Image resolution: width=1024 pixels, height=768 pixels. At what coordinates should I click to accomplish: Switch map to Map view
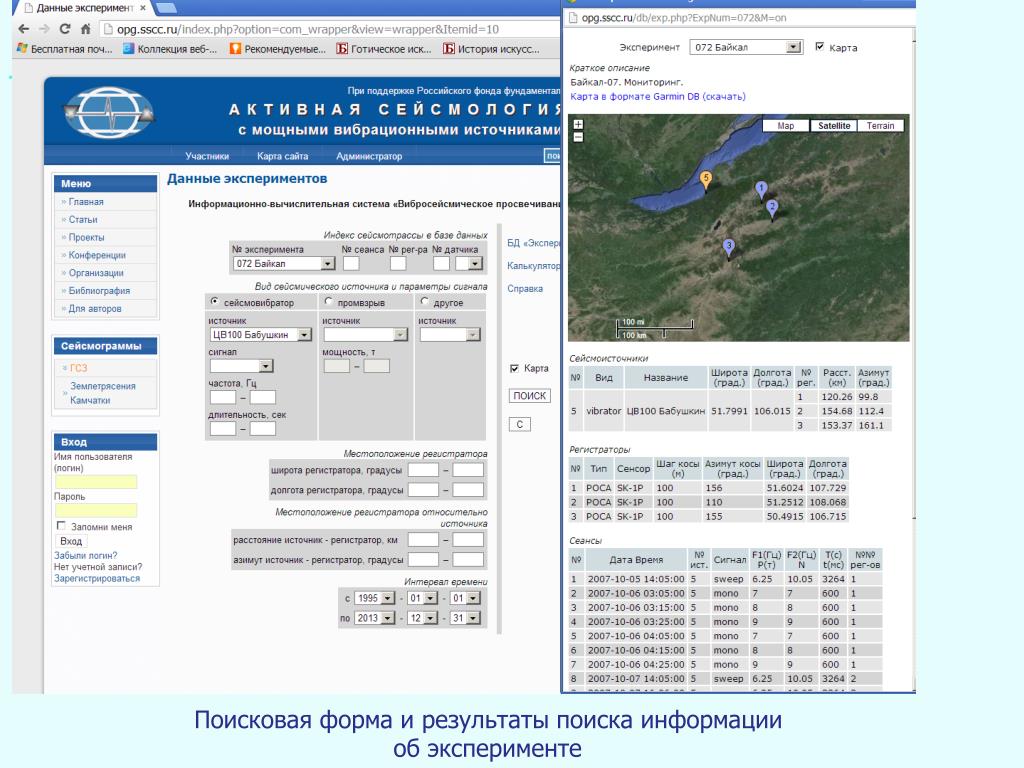pos(786,125)
